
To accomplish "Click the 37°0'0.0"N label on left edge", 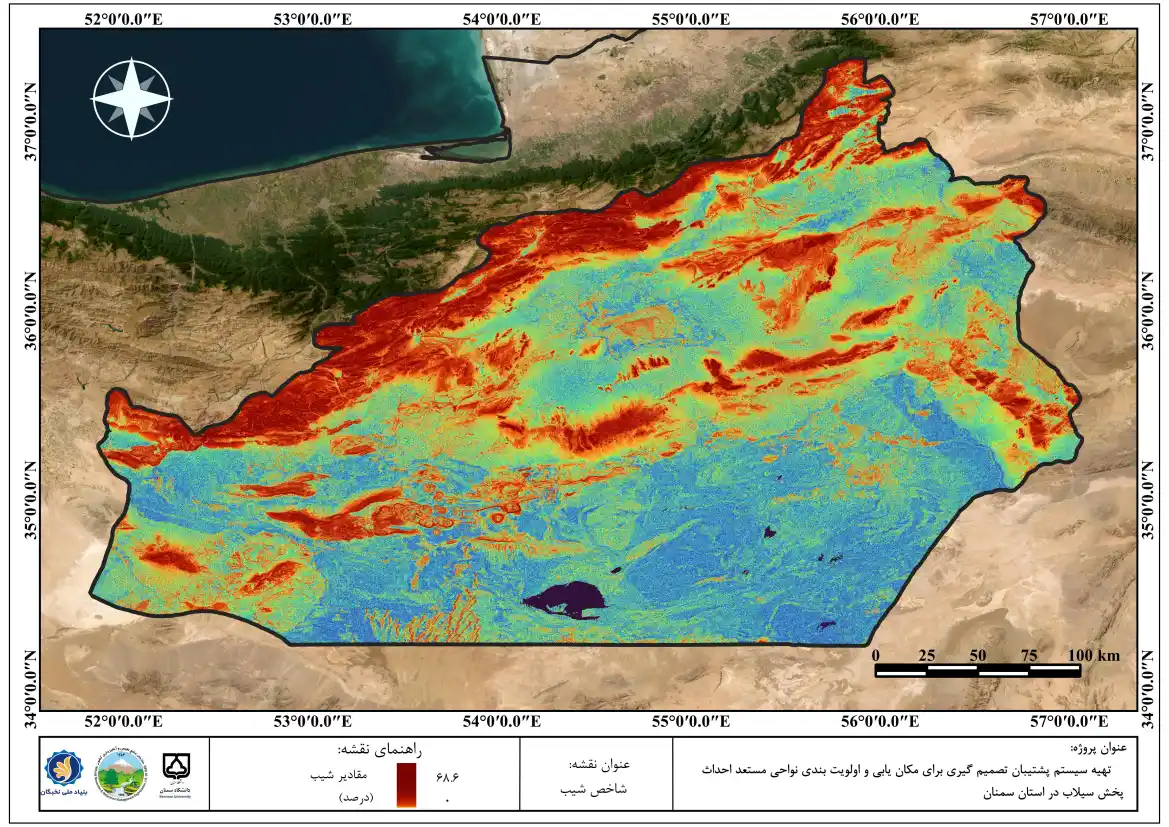I will coord(30,122).
